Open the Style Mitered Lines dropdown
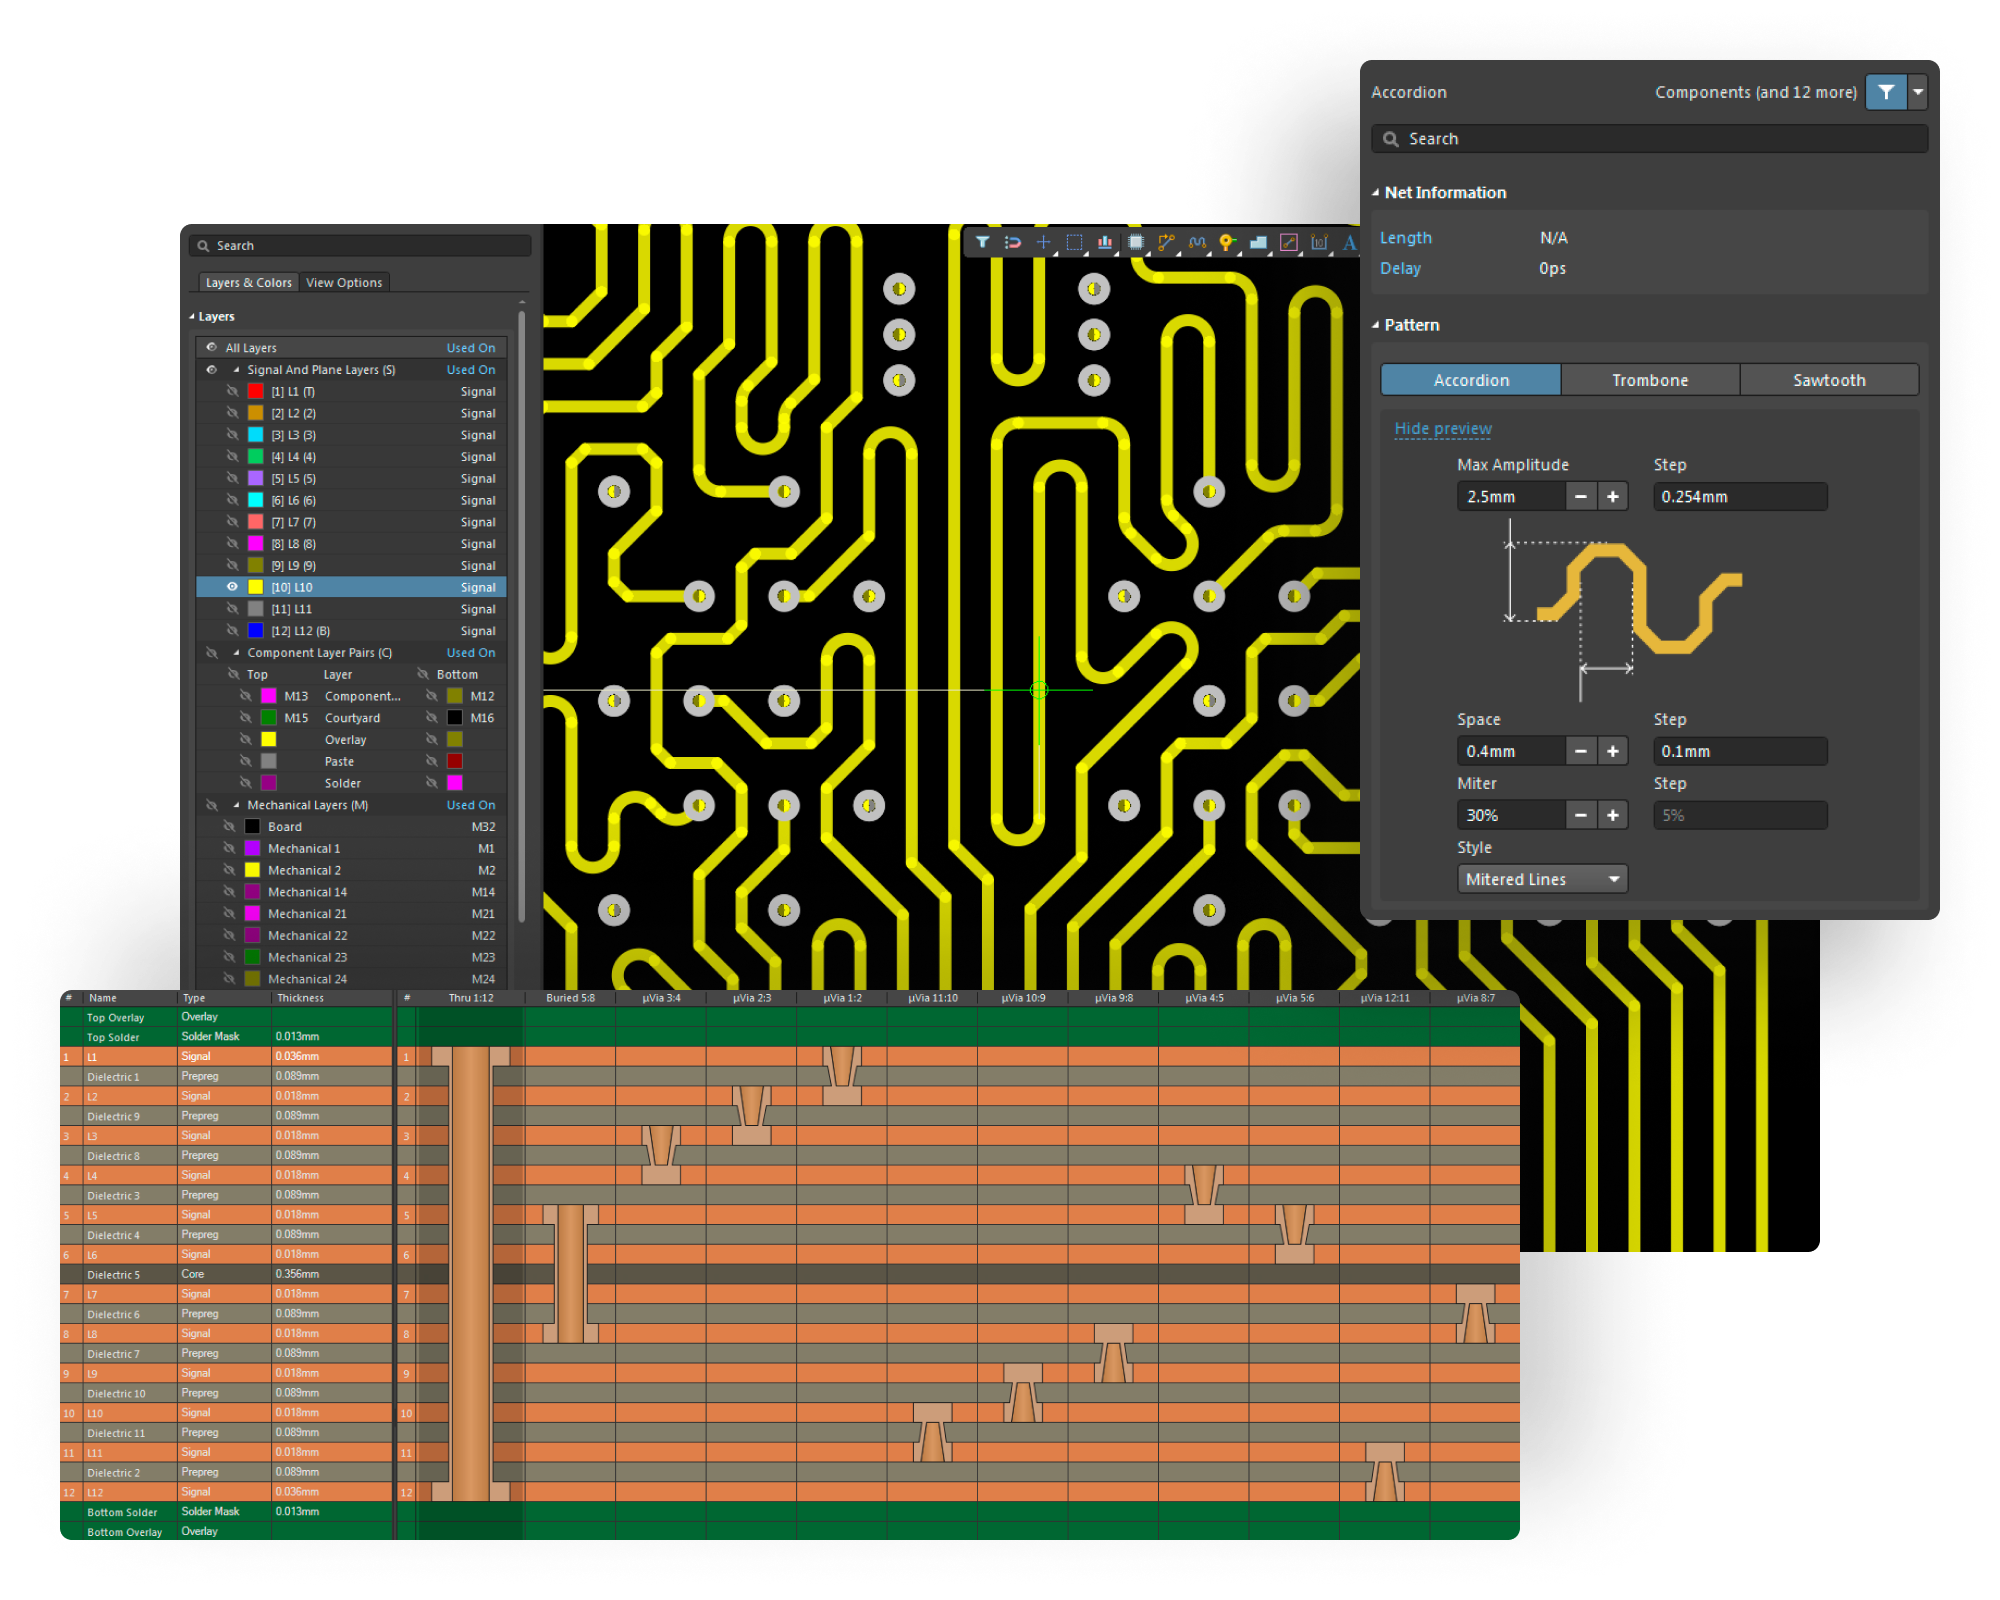The height and width of the screenshot is (1600, 2000). [x=1542, y=879]
